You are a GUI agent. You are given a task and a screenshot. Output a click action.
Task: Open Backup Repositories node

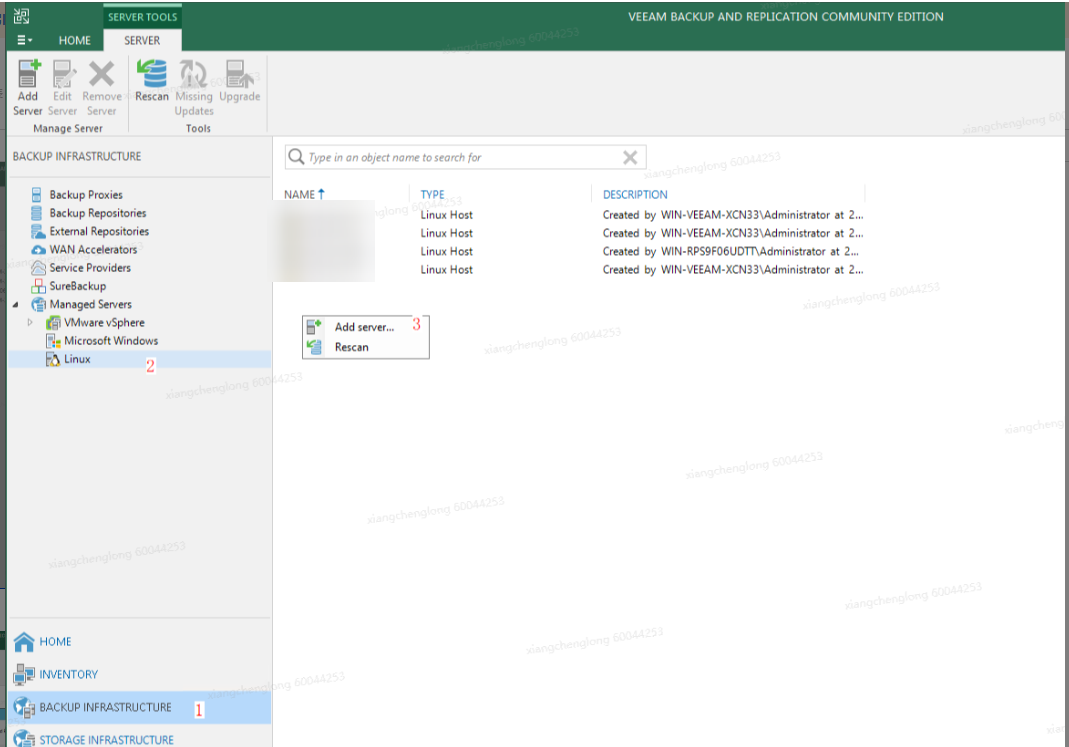pyautogui.click(x=97, y=213)
